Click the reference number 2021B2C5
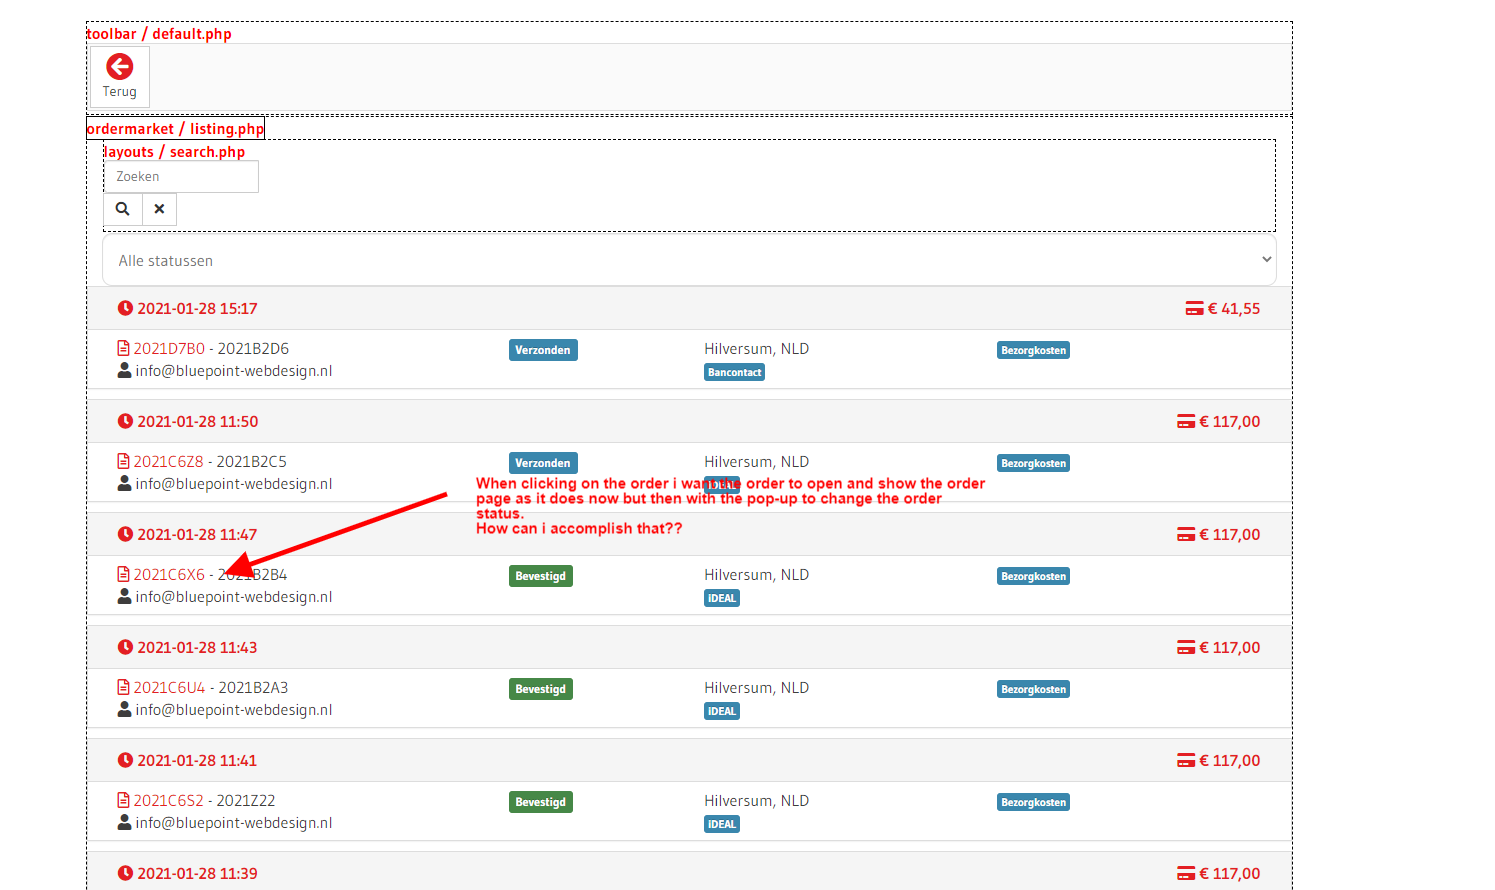The image size is (1495, 890). click(x=252, y=461)
